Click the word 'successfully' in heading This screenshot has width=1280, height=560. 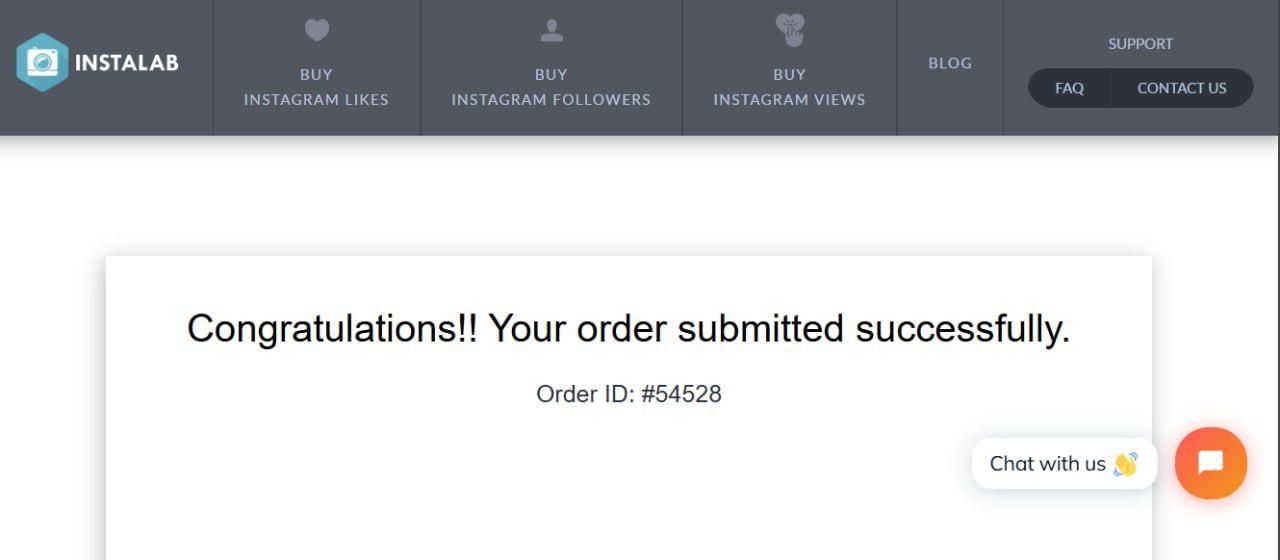pos(962,328)
